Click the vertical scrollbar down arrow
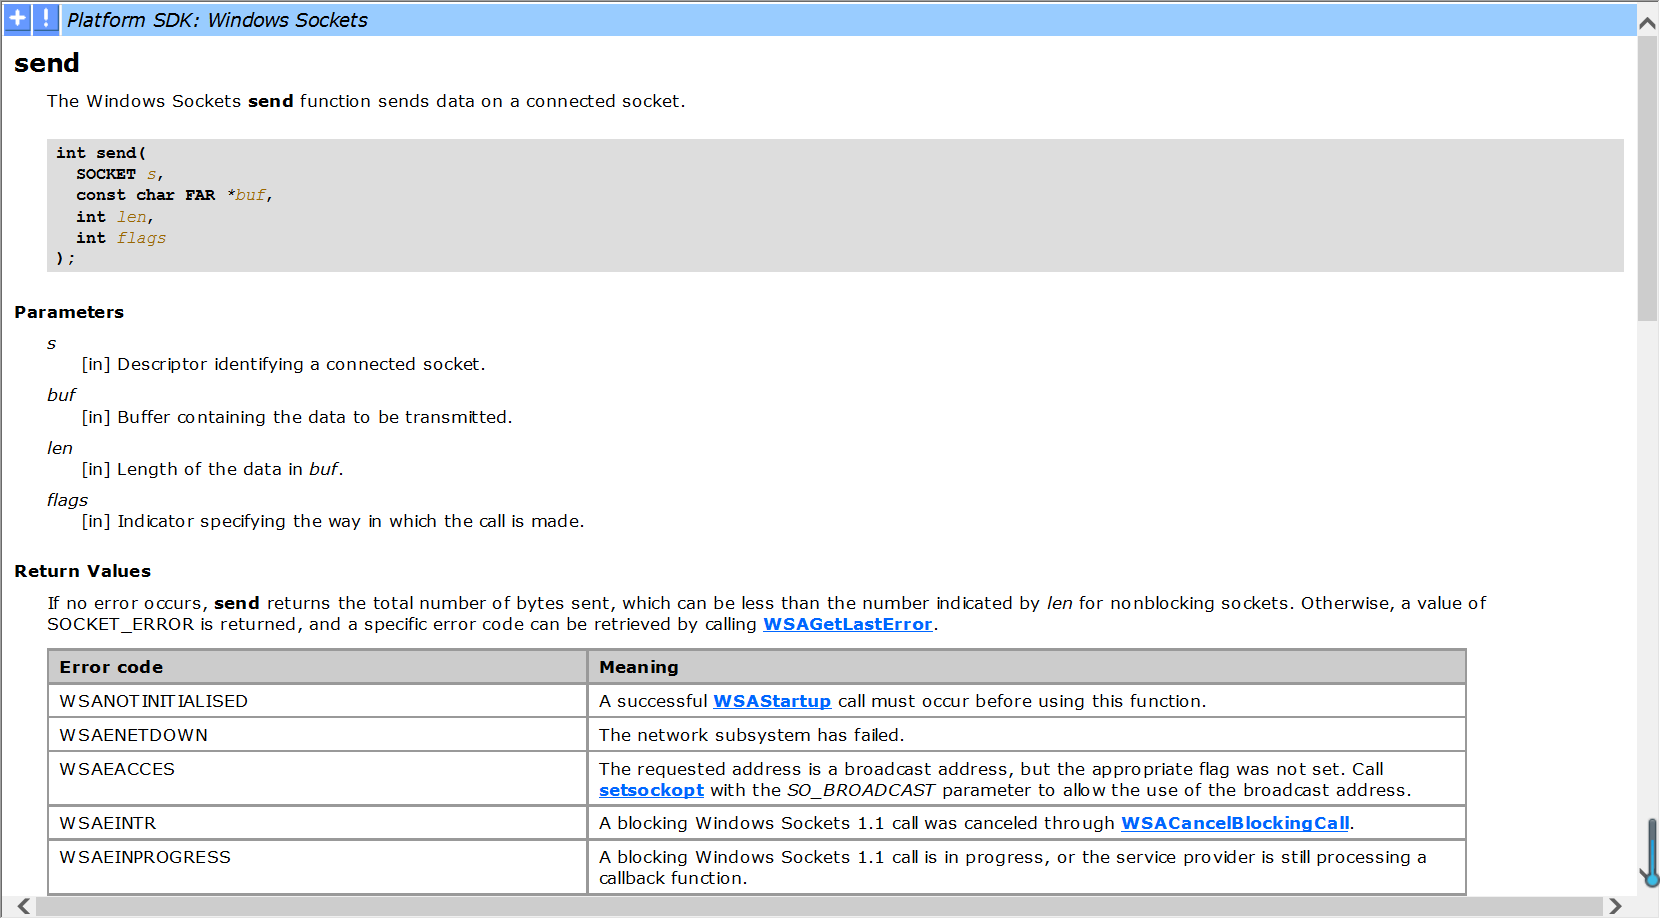 pos(1648,877)
